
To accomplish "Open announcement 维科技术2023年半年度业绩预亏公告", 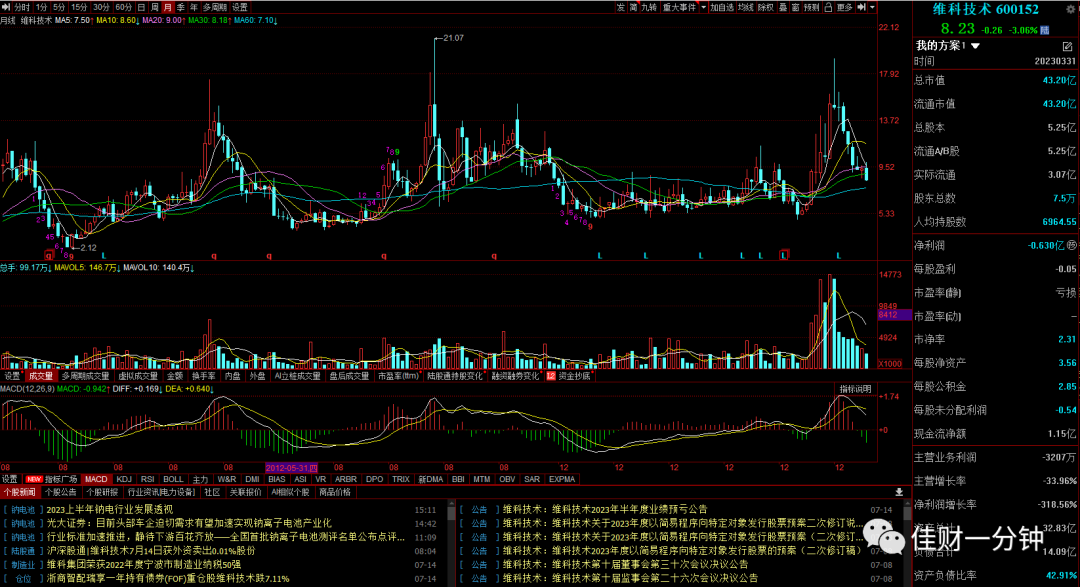I will [605, 509].
